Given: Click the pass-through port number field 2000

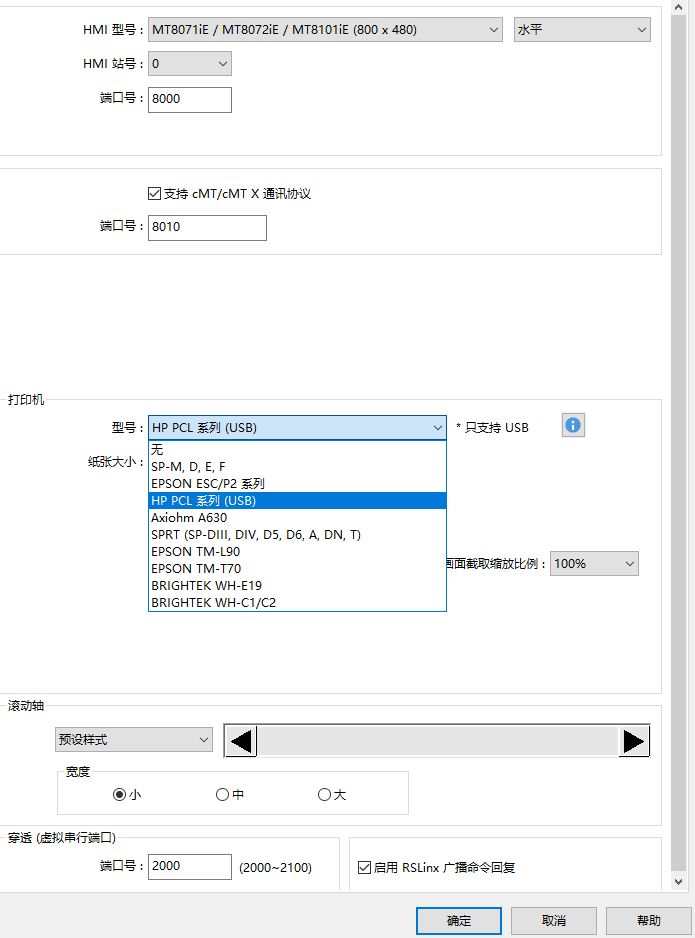Looking at the screenshot, I should (189, 866).
